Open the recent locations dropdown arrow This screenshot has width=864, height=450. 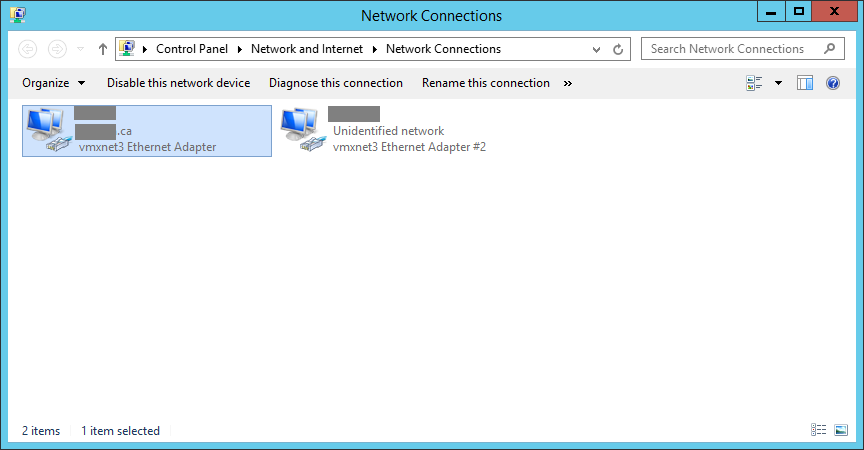tap(80, 49)
